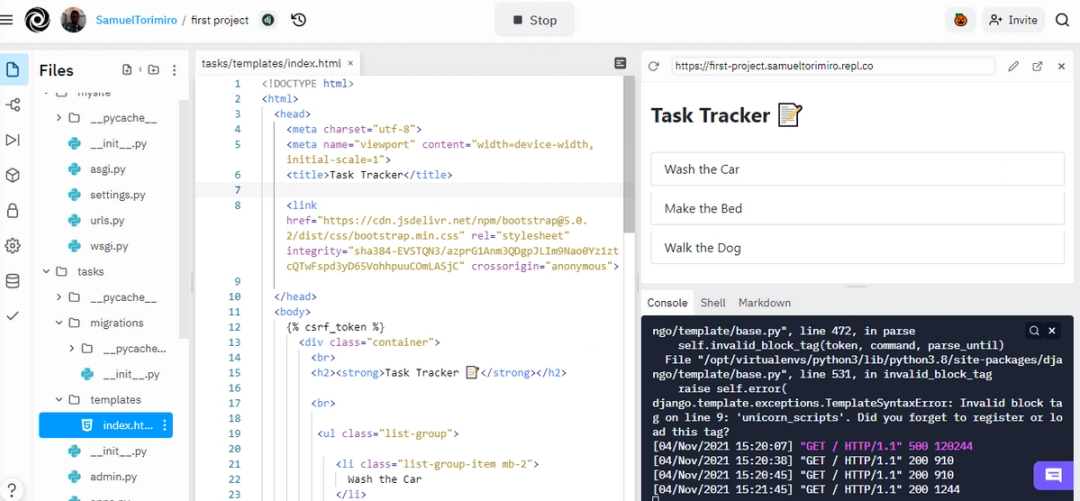Click the add new file icon

[x=127, y=70]
